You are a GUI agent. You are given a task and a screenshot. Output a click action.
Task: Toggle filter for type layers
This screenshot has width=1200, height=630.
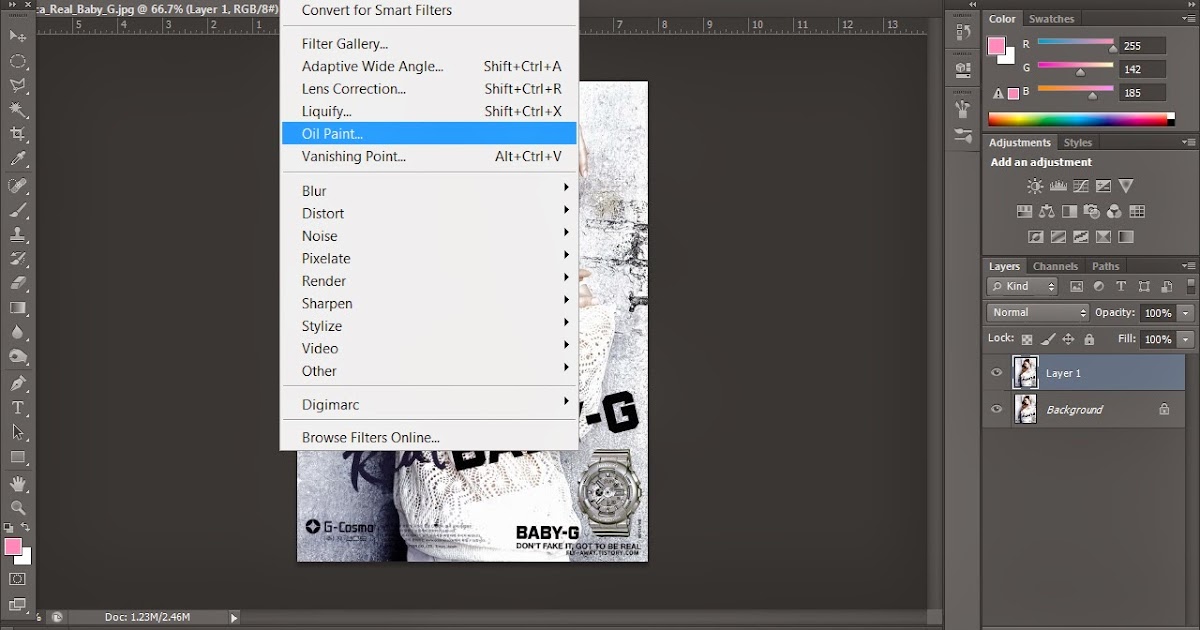click(1121, 286)
